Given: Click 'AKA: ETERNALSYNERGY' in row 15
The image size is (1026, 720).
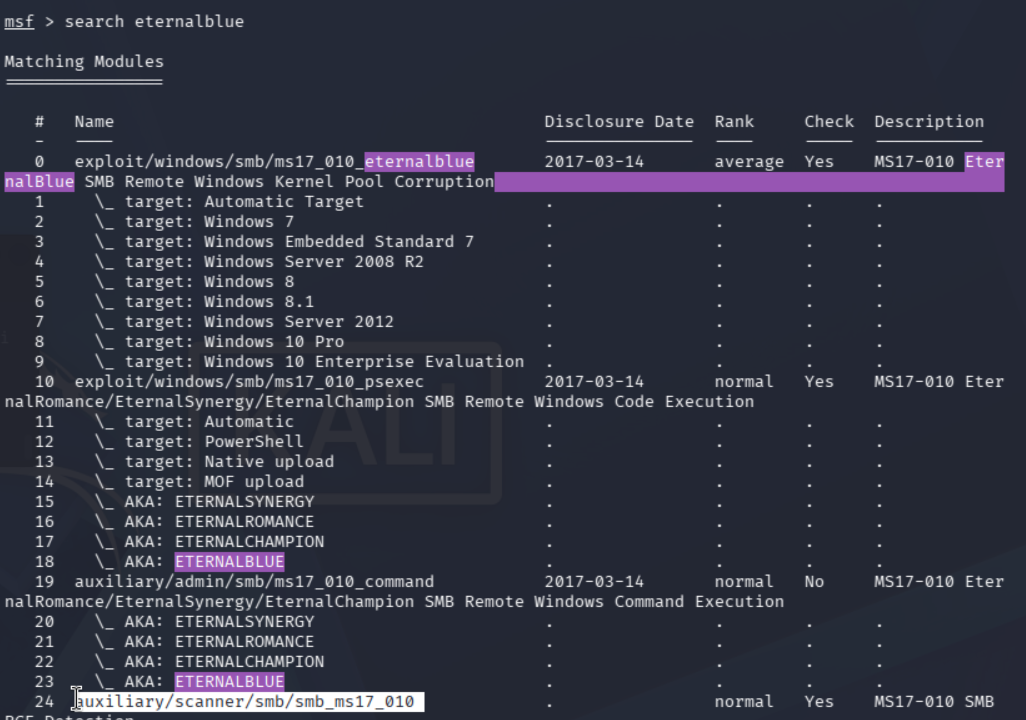Looking at the screenshot, I should (x=219, y=502).
